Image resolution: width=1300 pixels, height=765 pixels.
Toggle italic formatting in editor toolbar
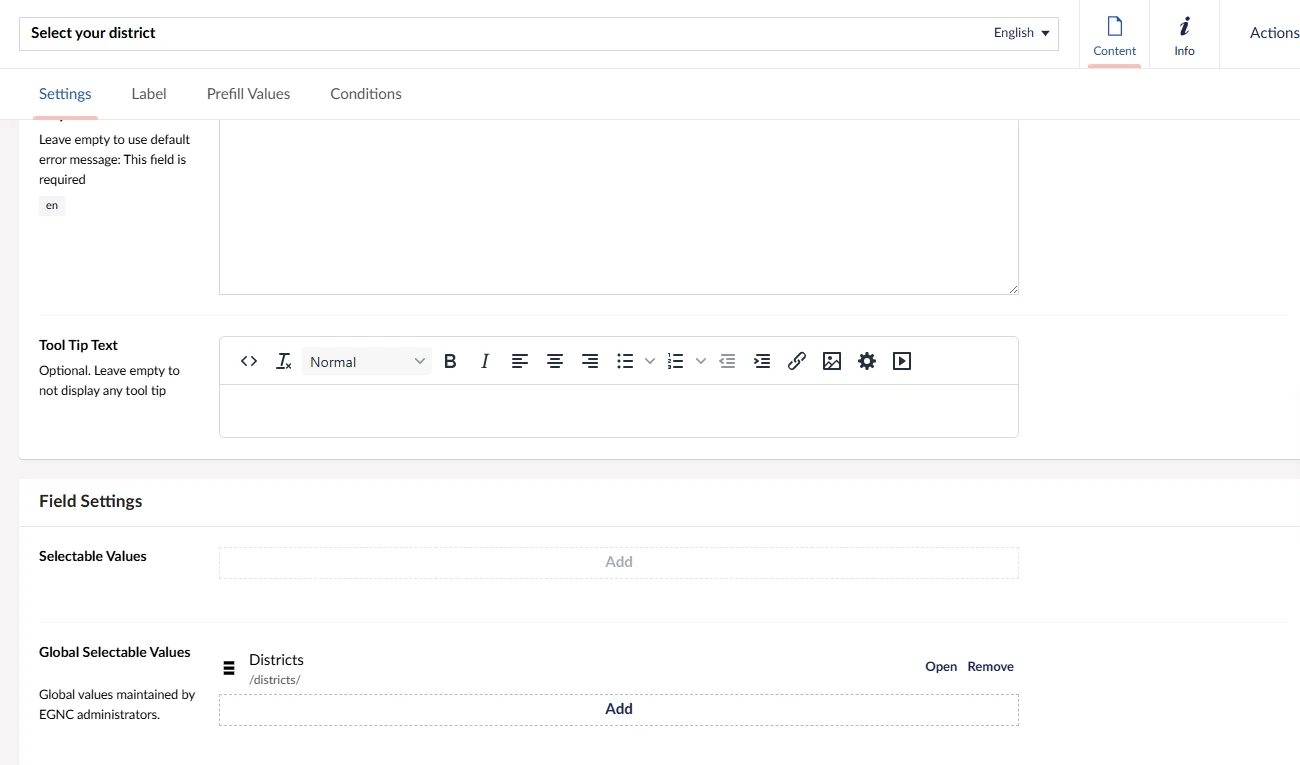click(485, 361)
